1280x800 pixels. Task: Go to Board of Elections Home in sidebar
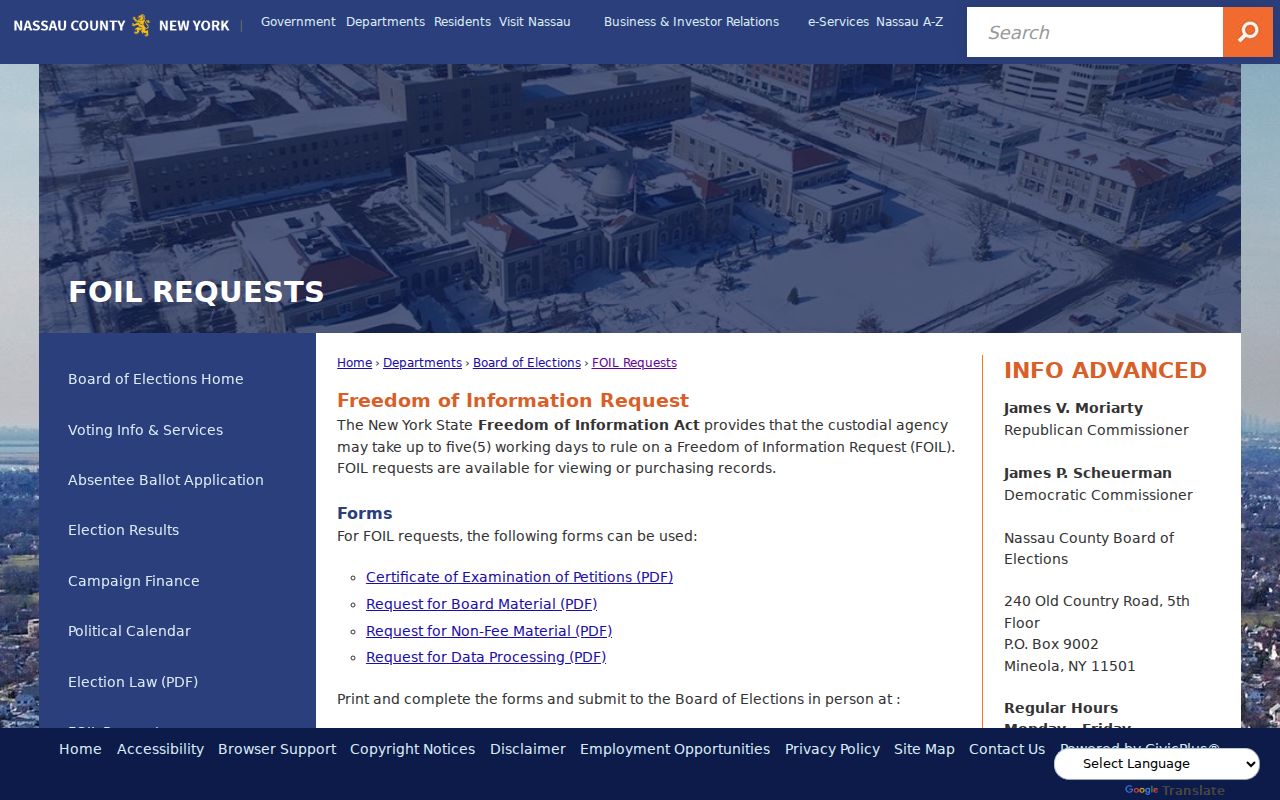coord(156,379)
